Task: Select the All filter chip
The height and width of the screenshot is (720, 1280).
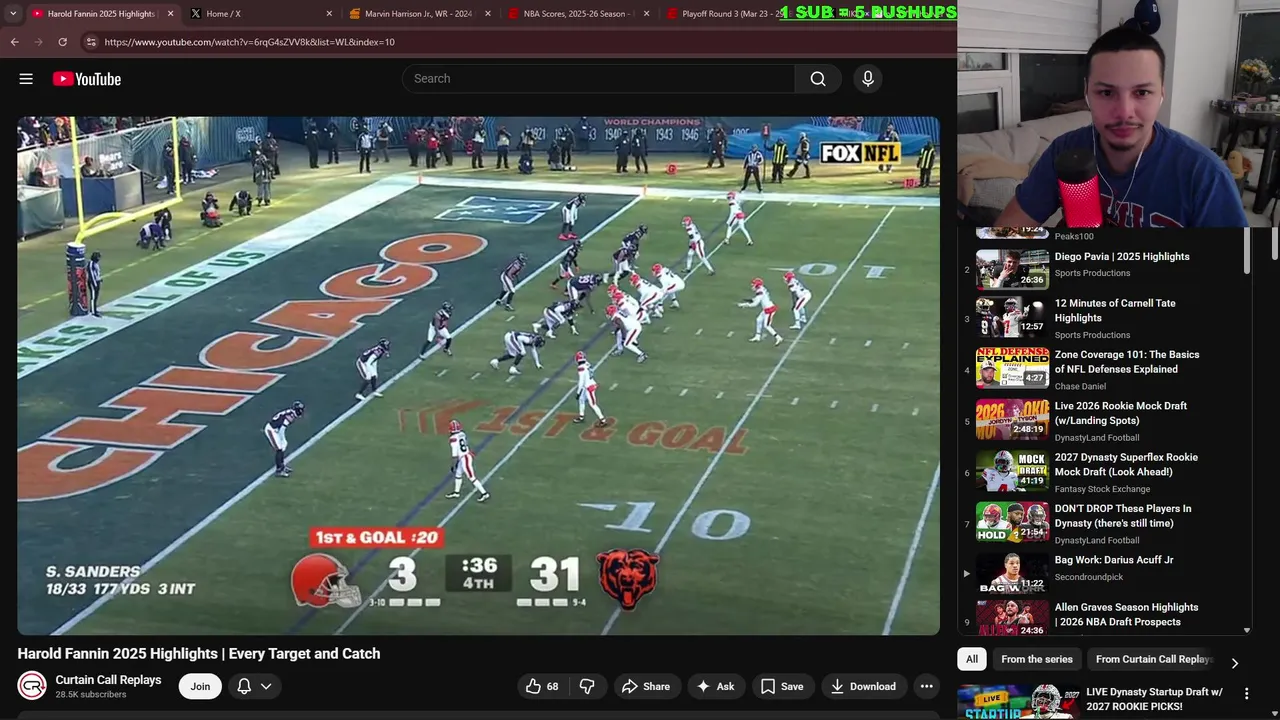Action: coord(971,659)
